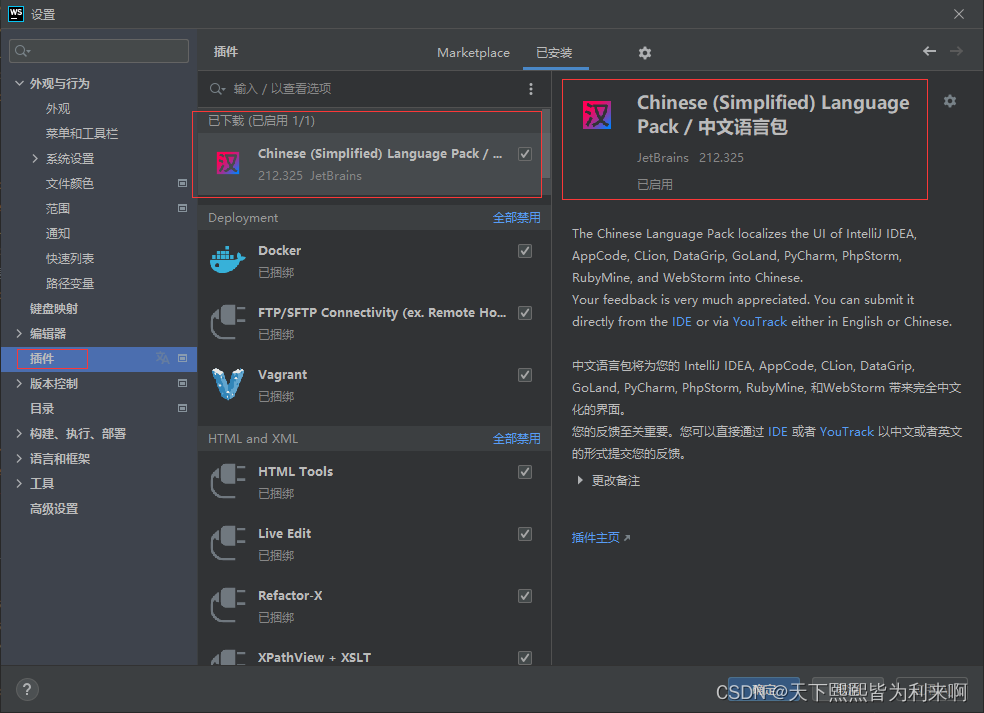Click the project-level icon next to 文件颜色
The width and height of the screenshot is (984, 713).
(x=183, y=183)
